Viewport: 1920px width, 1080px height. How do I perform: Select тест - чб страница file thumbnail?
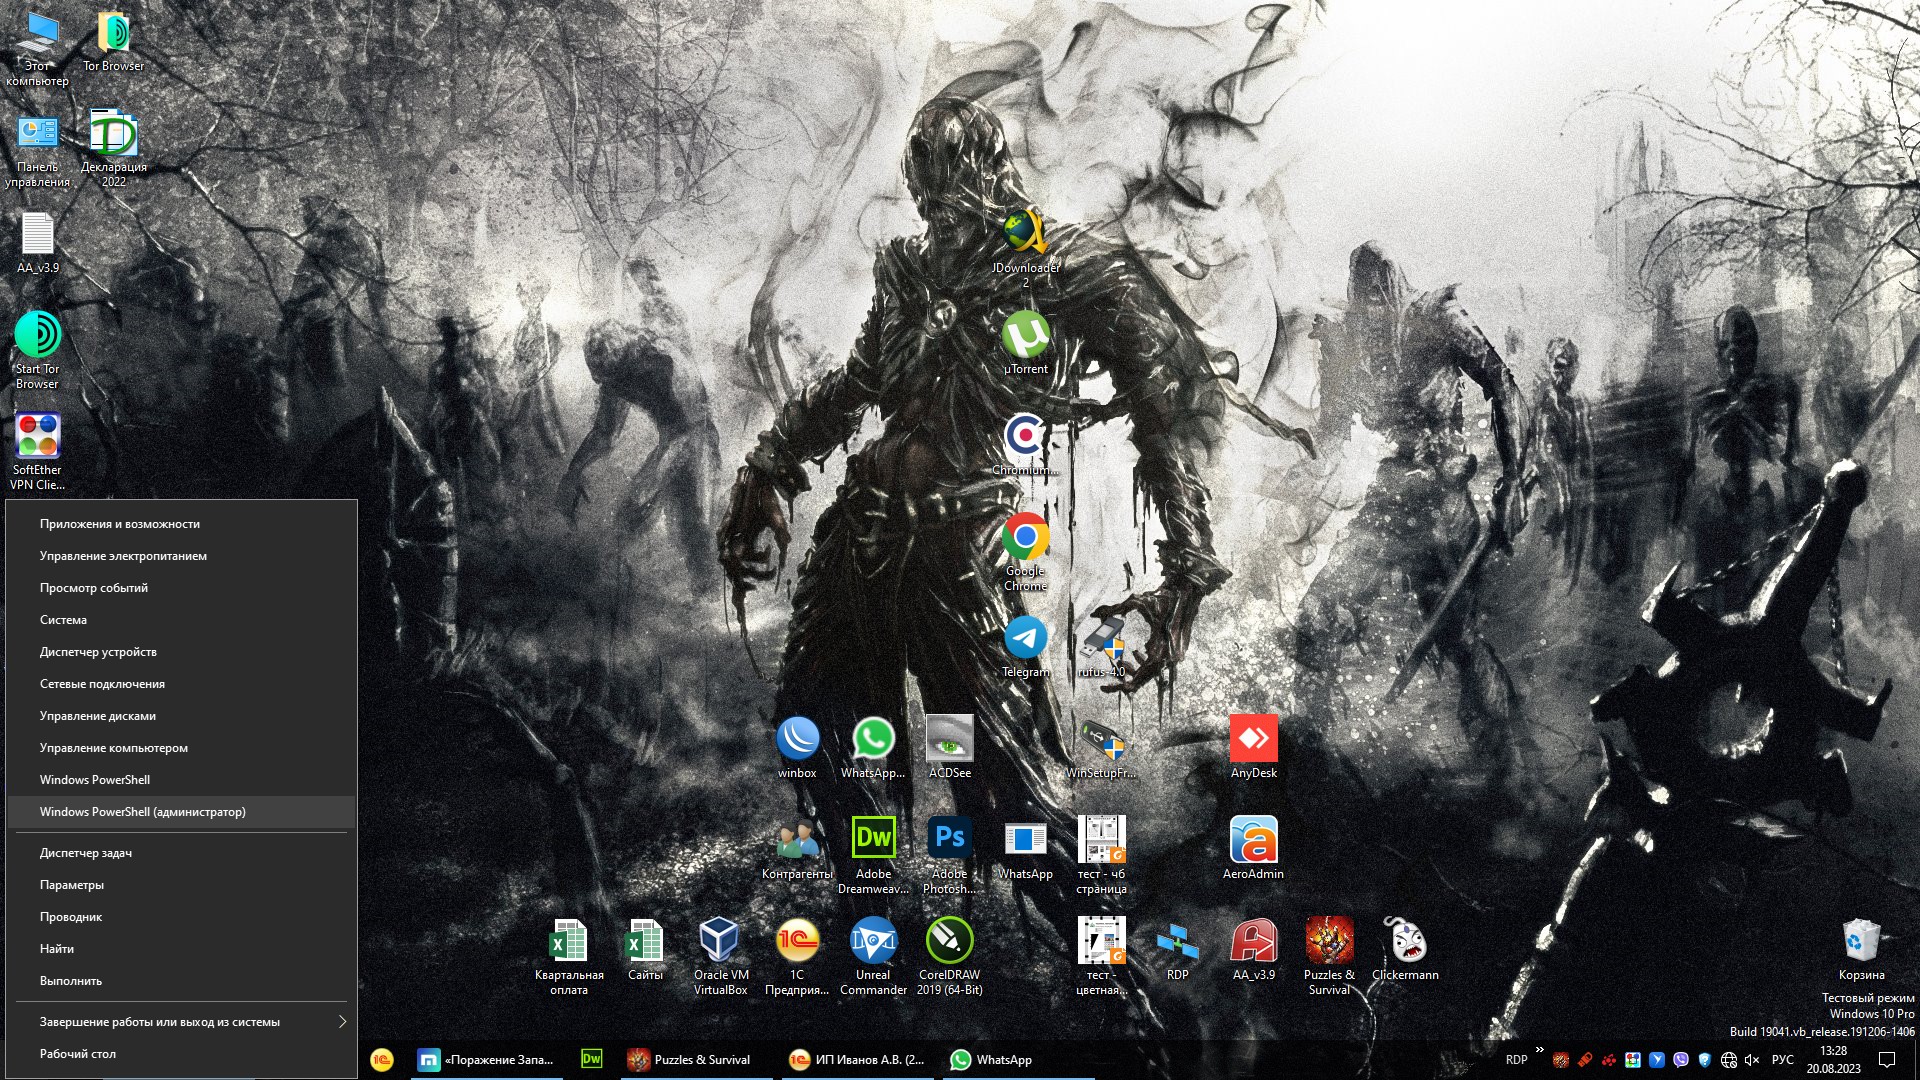pyautogui.click(x=1102, y=855)
